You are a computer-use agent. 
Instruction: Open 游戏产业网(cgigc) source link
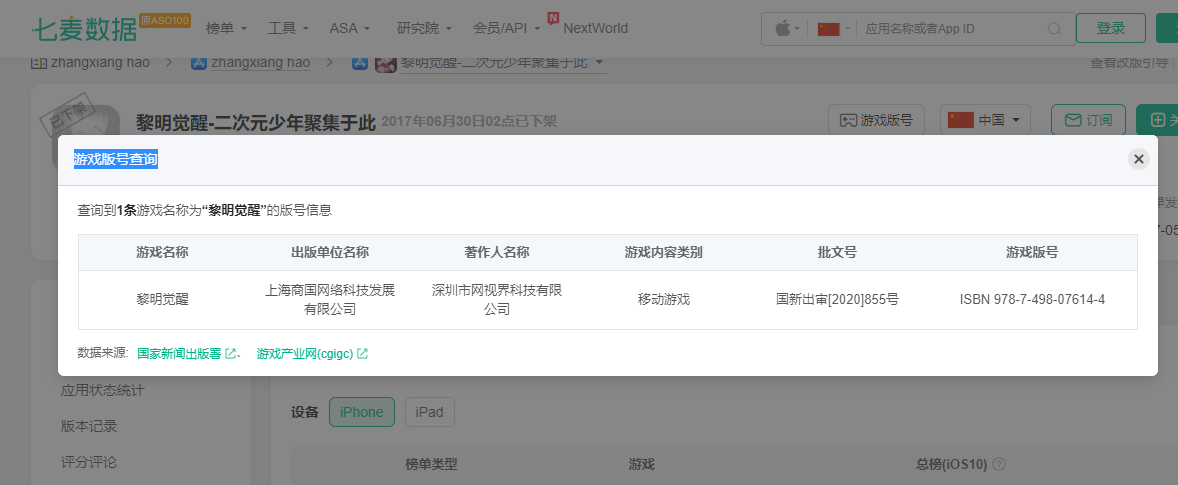click(305, 353)
